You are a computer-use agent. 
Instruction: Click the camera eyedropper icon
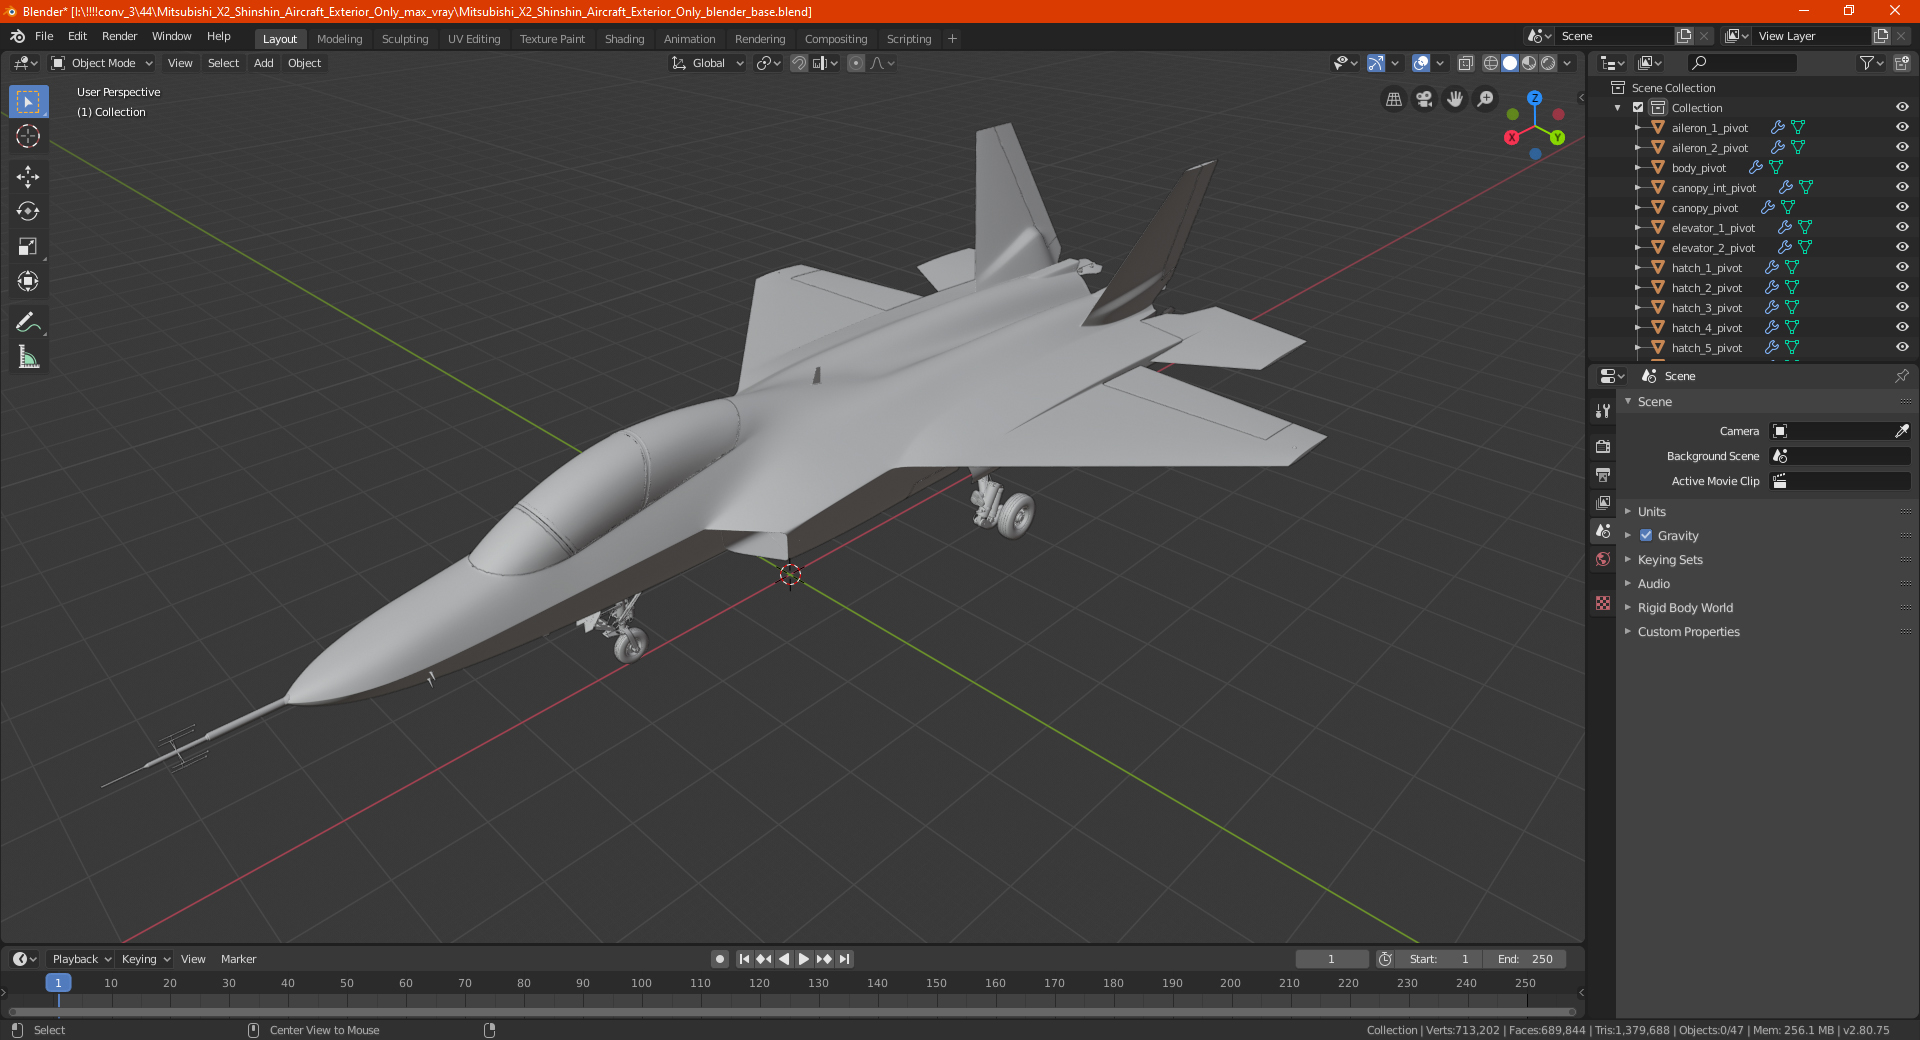1901,431
